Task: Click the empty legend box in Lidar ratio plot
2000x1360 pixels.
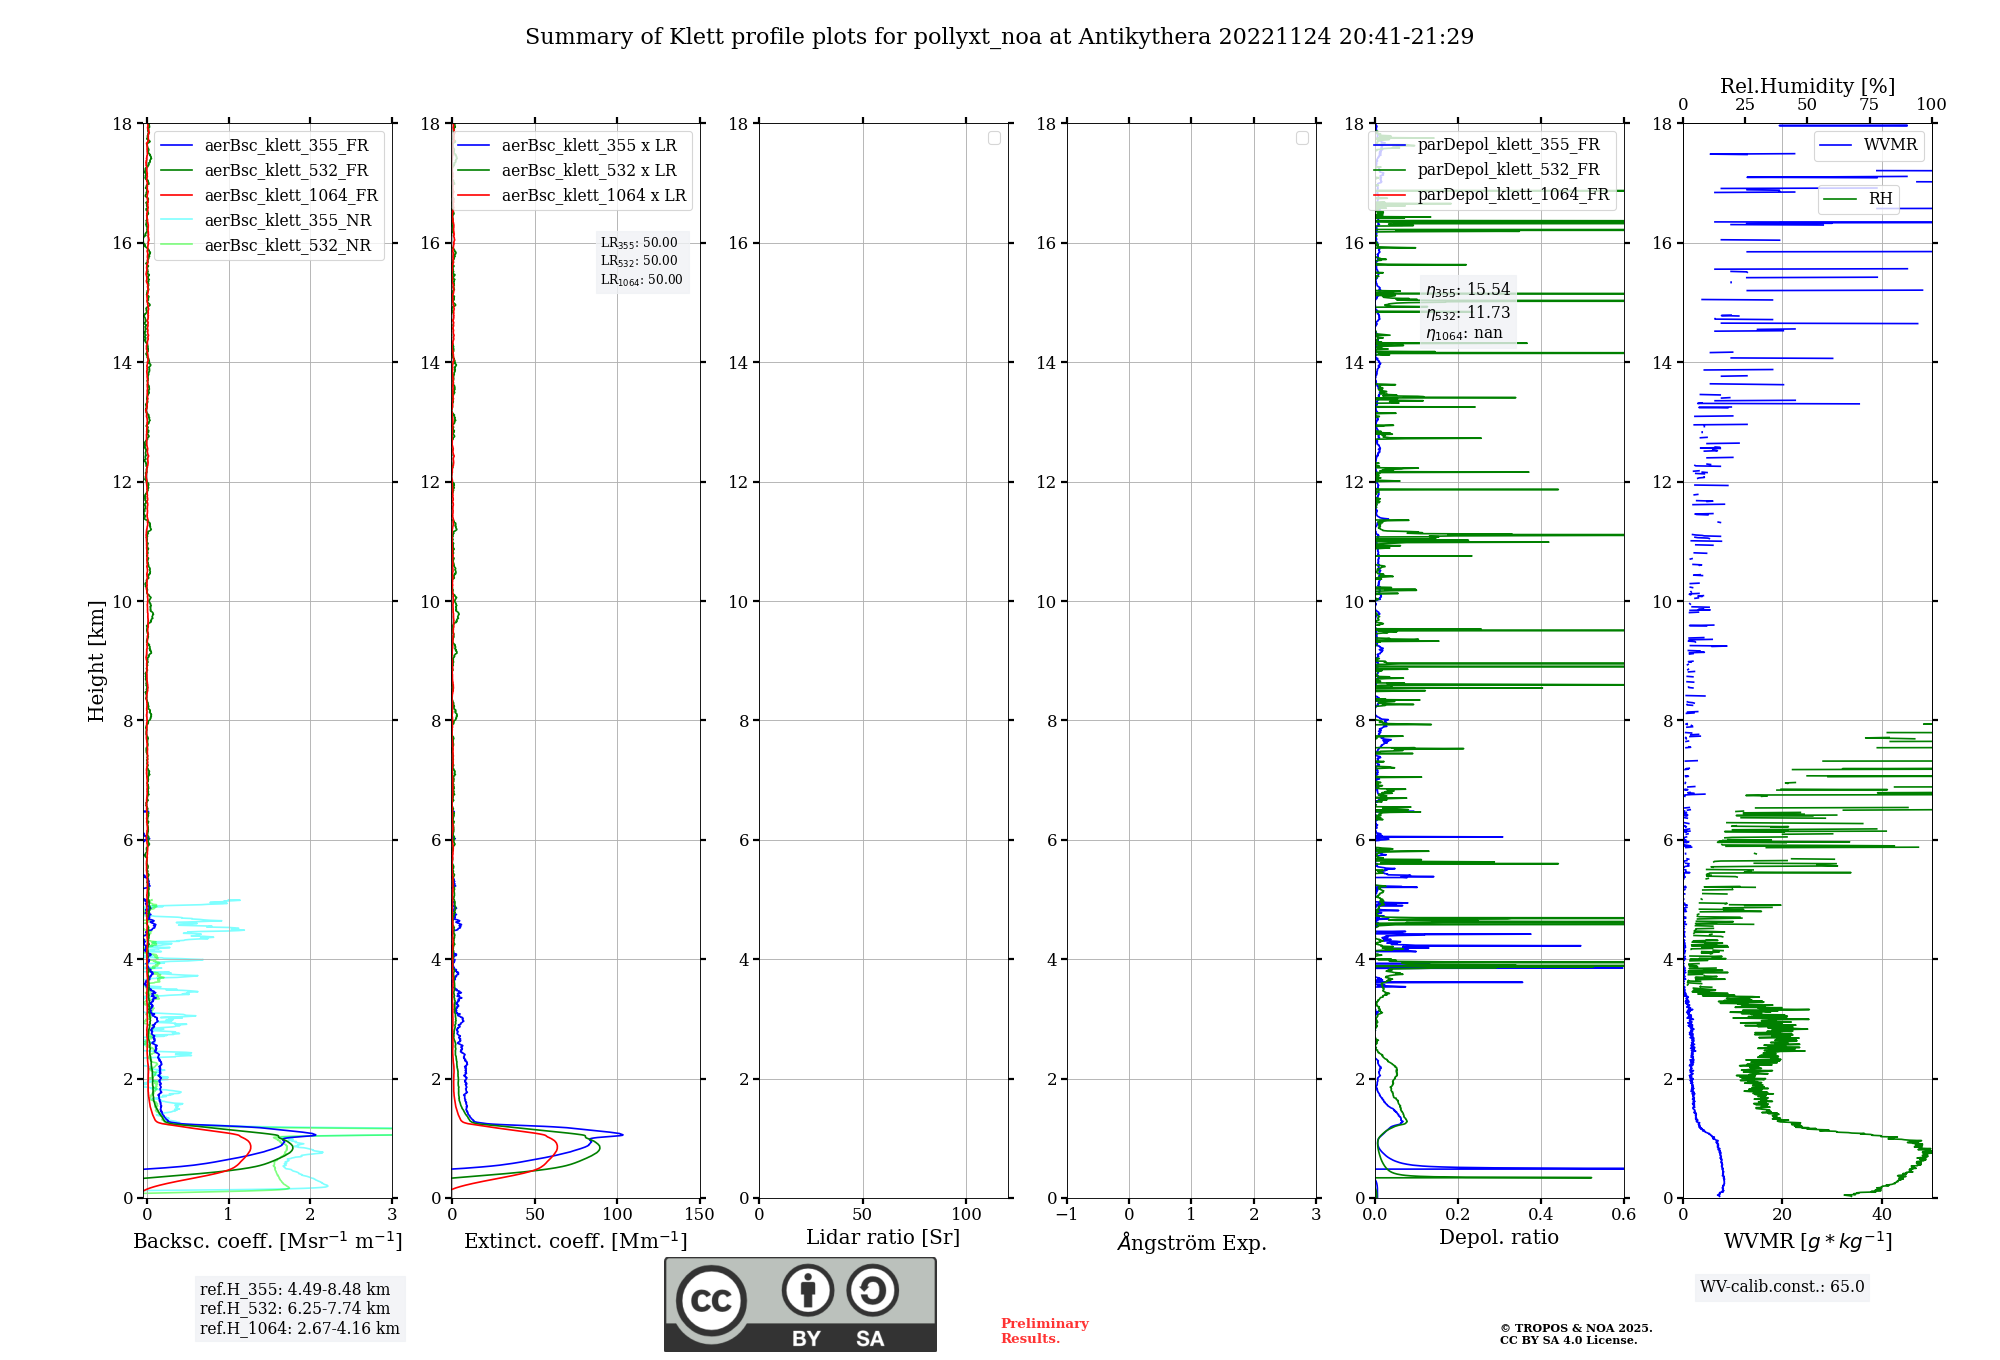Action: click(x=994, y=138)
